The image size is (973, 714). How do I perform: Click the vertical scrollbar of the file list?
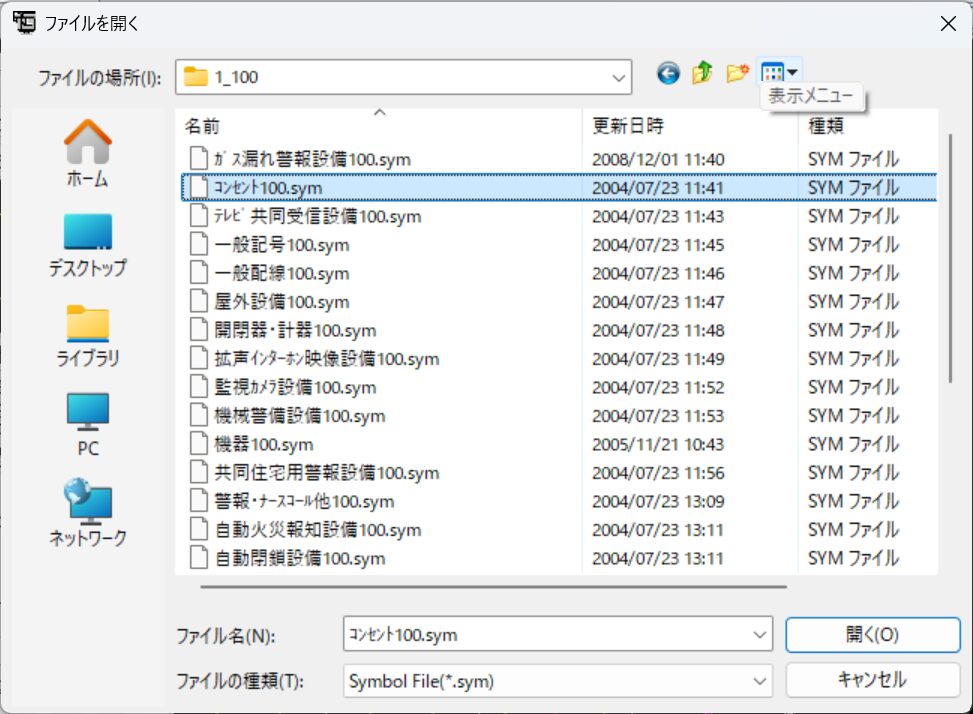pyautogui.click(x=949, y=258)
